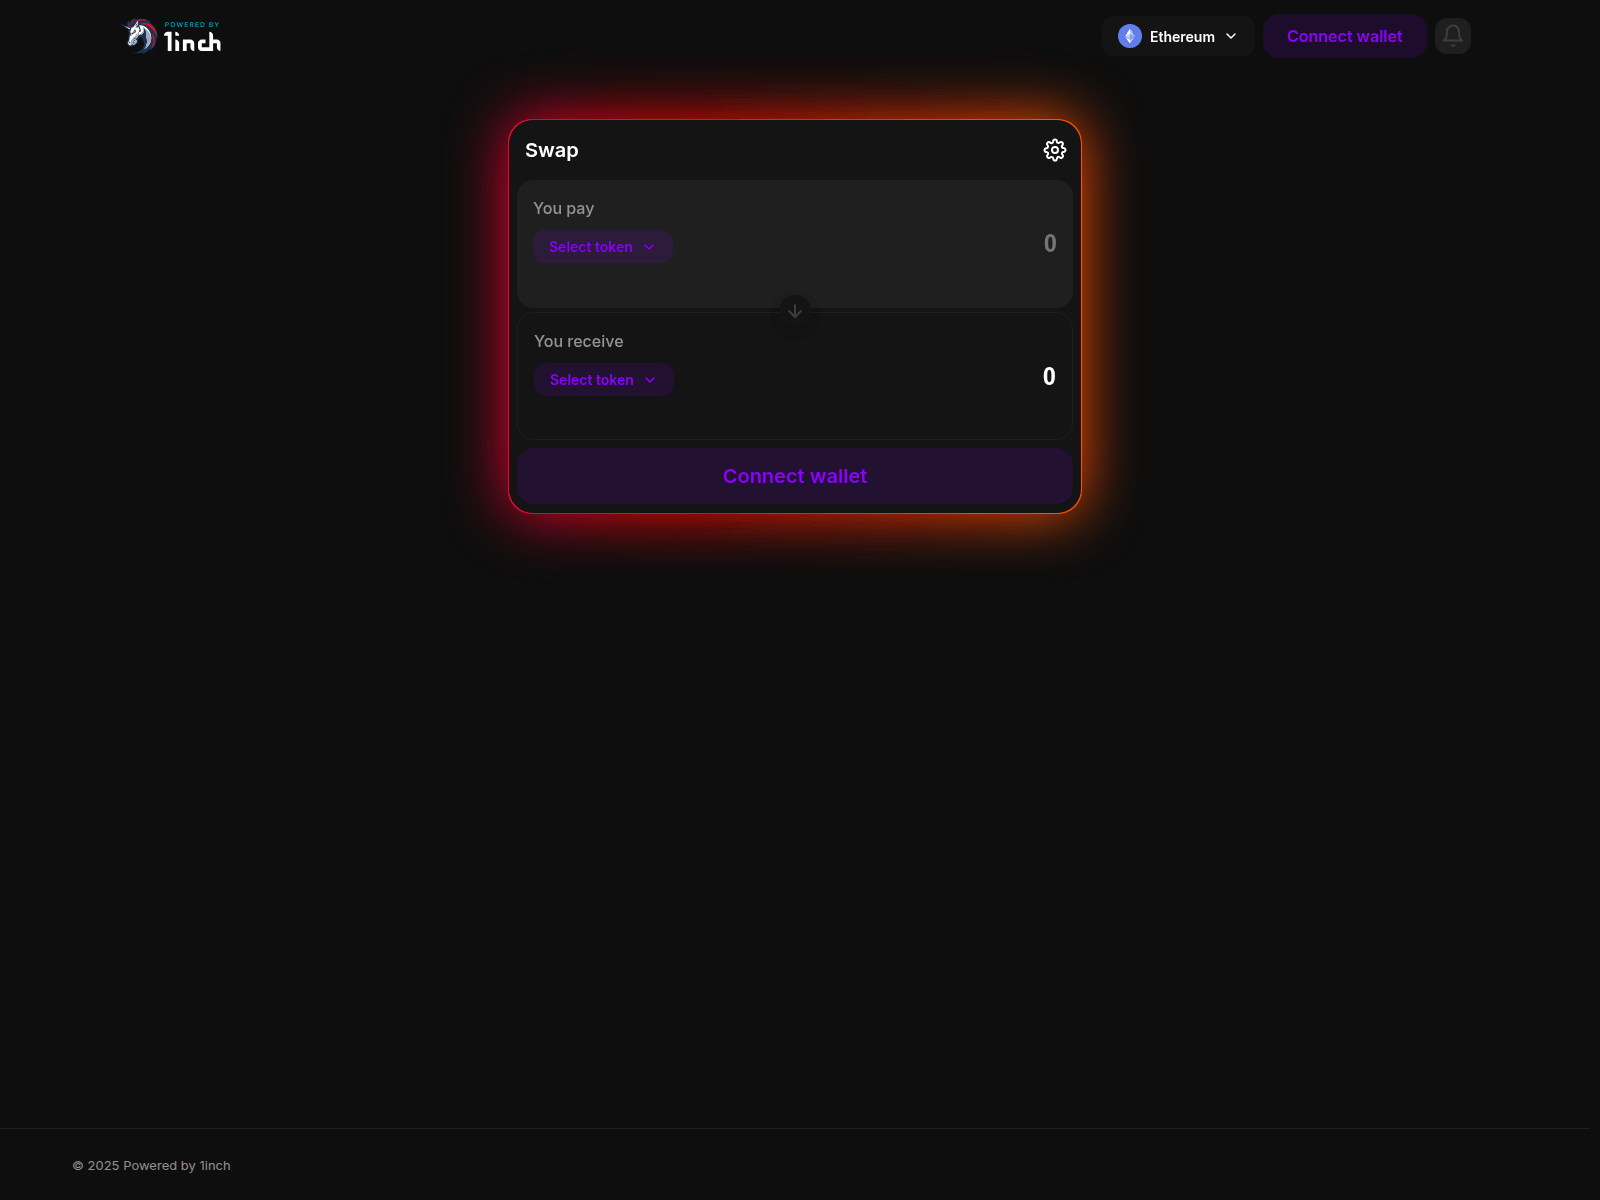
Task: Select the chevron on 'You receive' token selector
Action: [650, 379]
